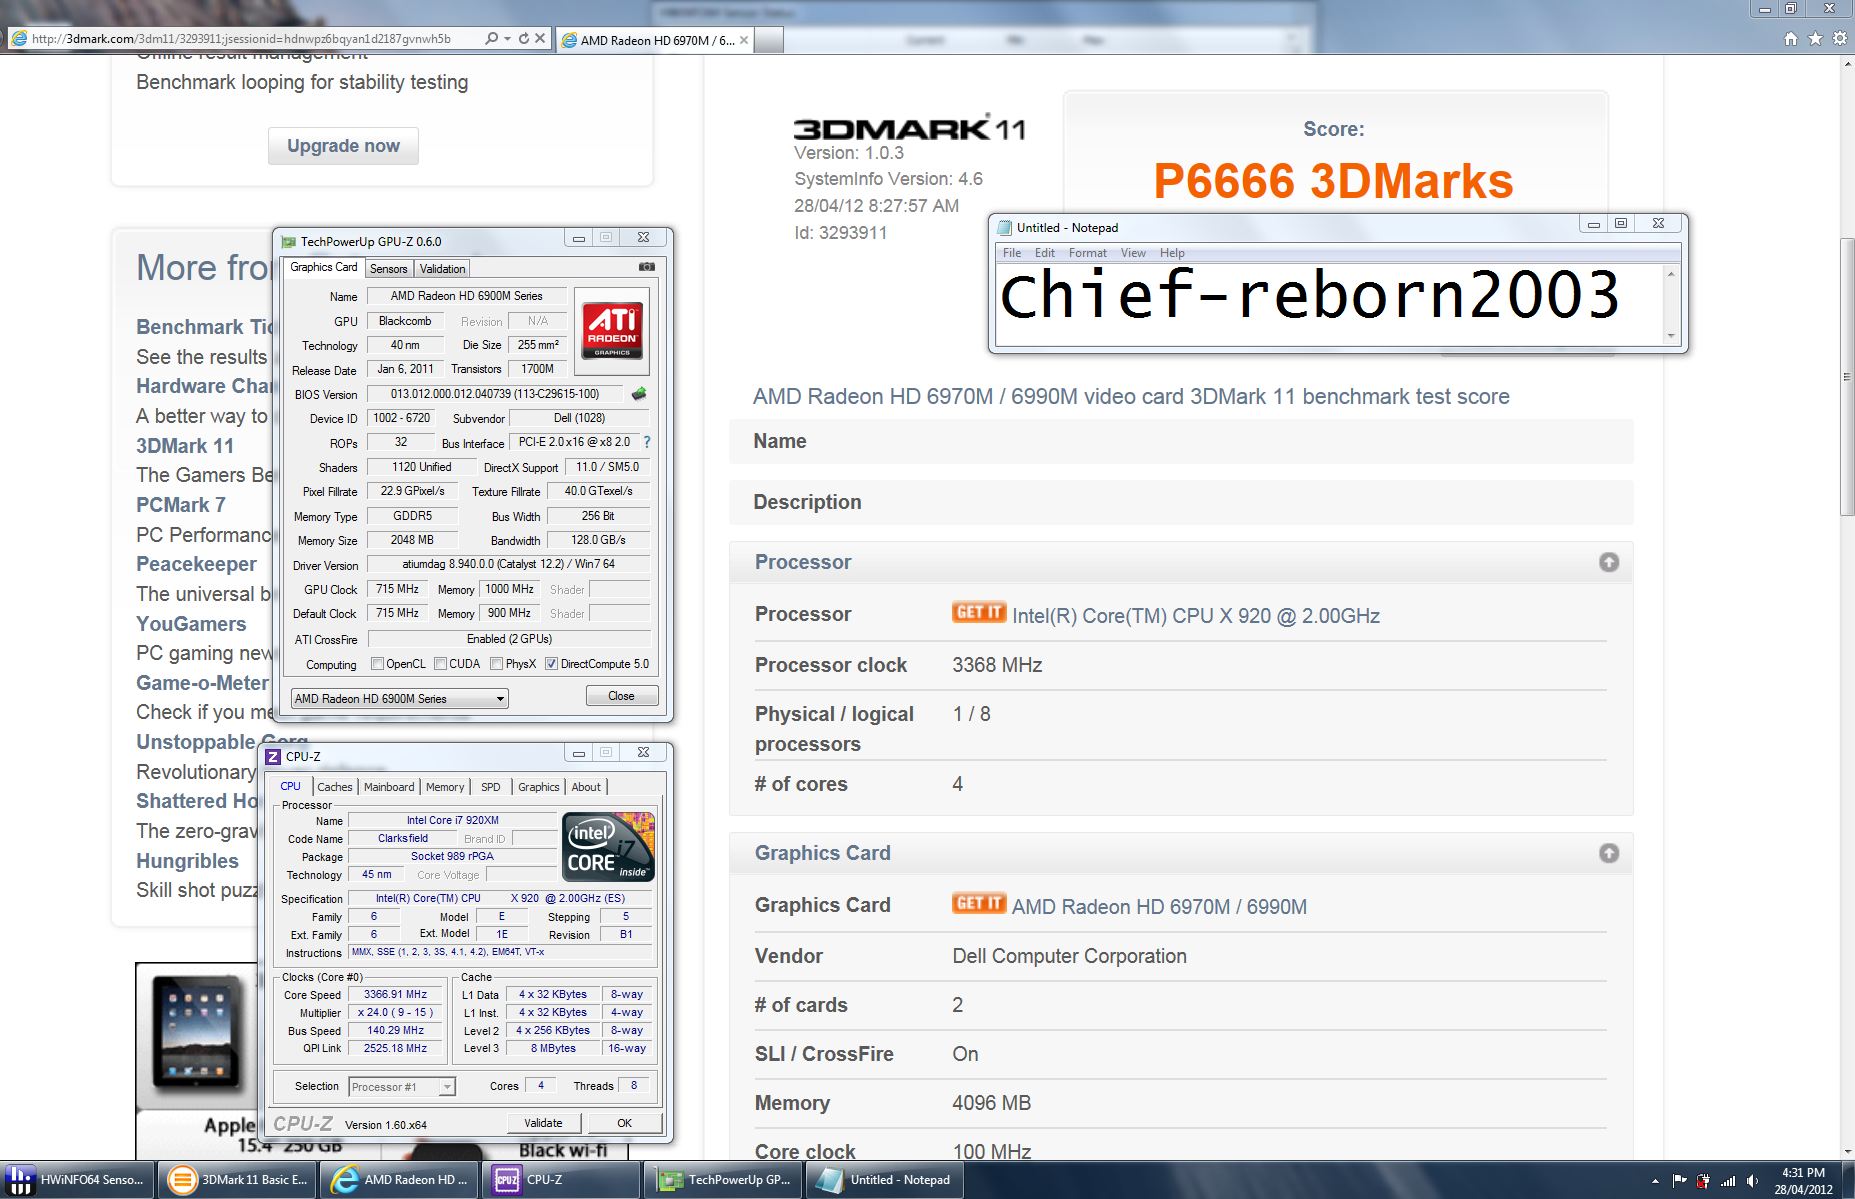This screenshot has height=1199, width=1855.
Task: Click the browser page vertical scrollbar thumb
Action: click(x=1846, y=378)
